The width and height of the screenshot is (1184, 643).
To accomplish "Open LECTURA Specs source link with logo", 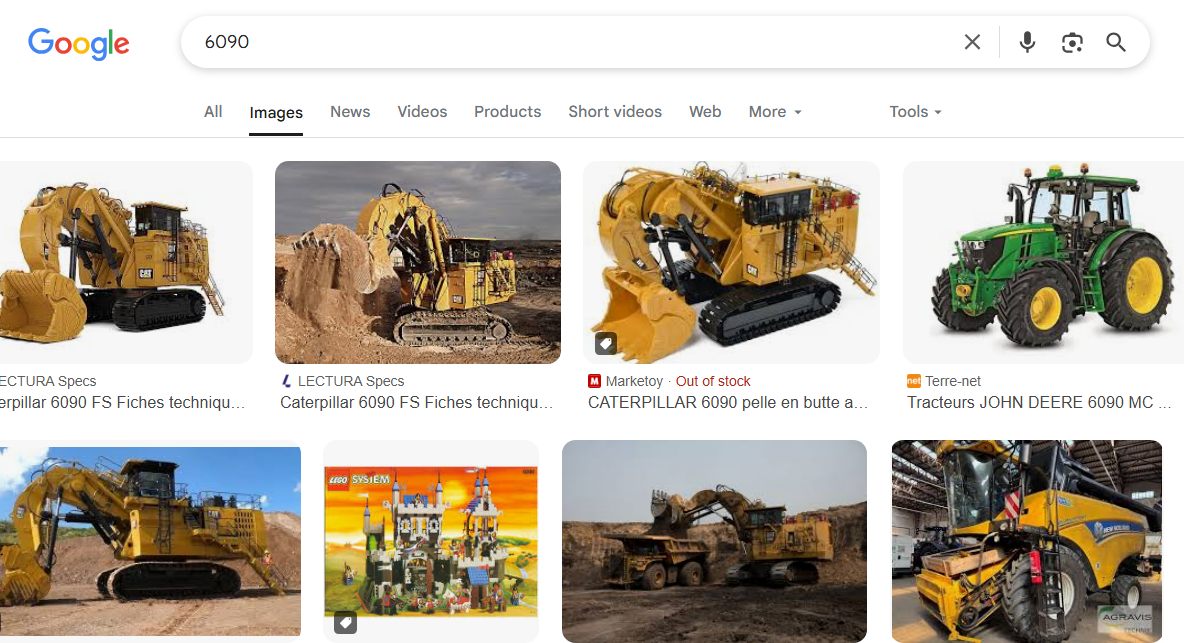I will [342, 381].
